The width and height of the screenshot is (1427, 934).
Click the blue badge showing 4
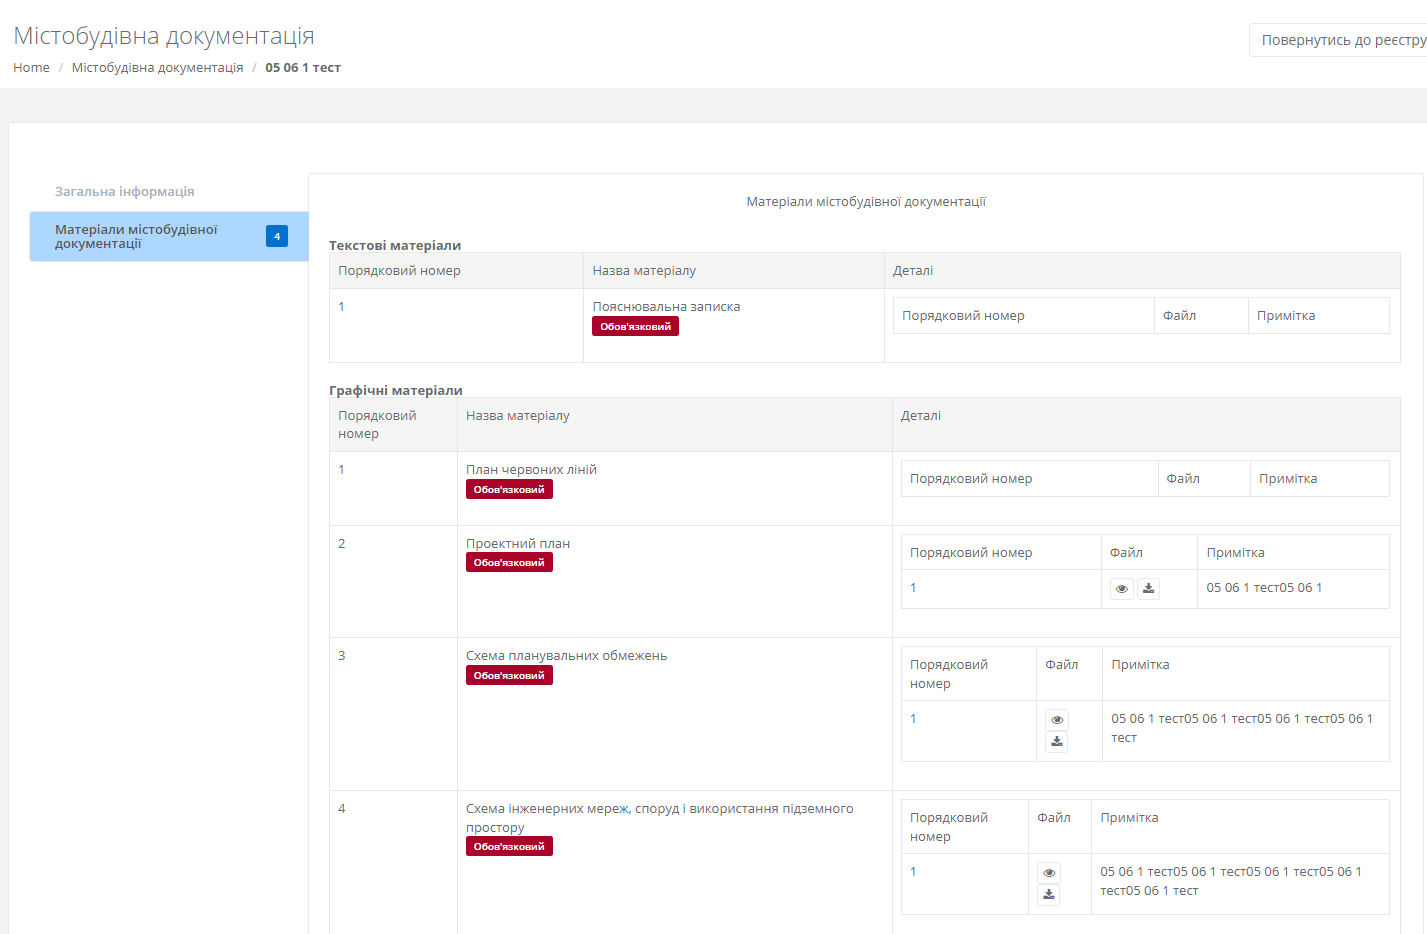(x=277, y=236)
